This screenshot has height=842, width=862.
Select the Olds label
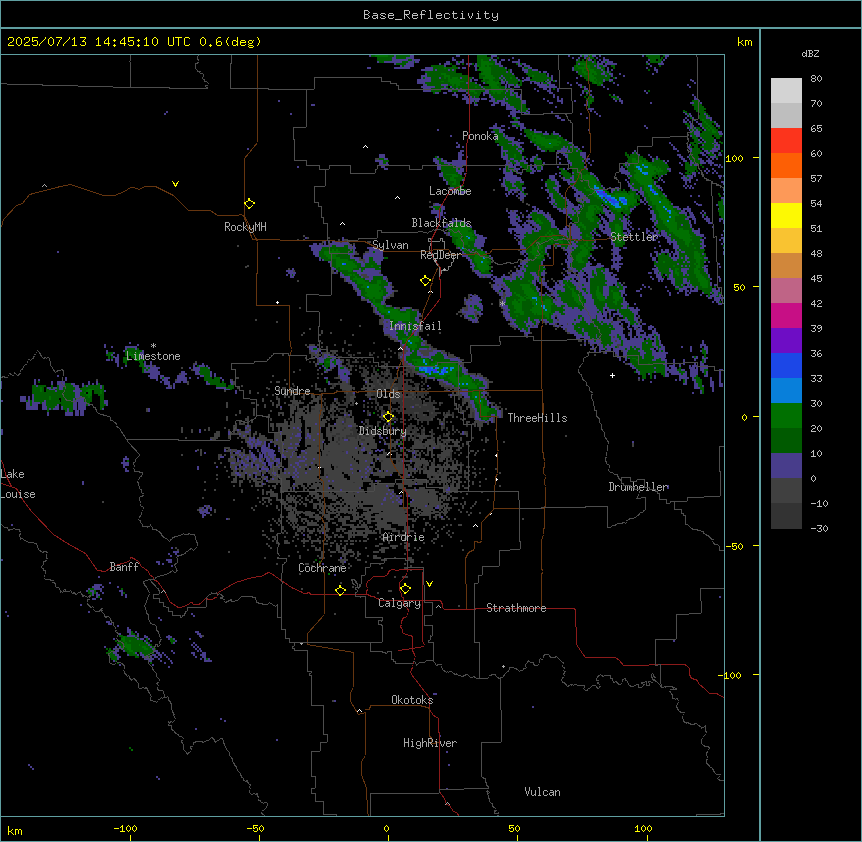pyautogui.click(x=388, y=394)
